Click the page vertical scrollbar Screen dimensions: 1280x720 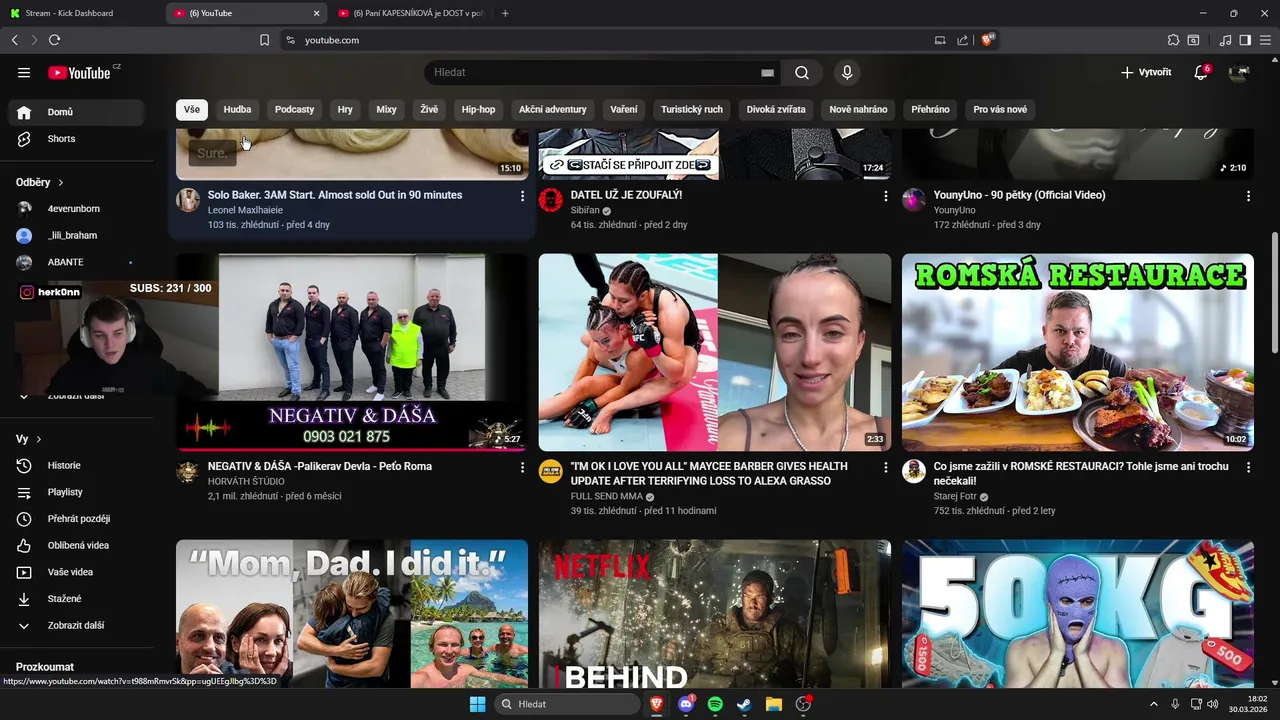(1274, 294)
